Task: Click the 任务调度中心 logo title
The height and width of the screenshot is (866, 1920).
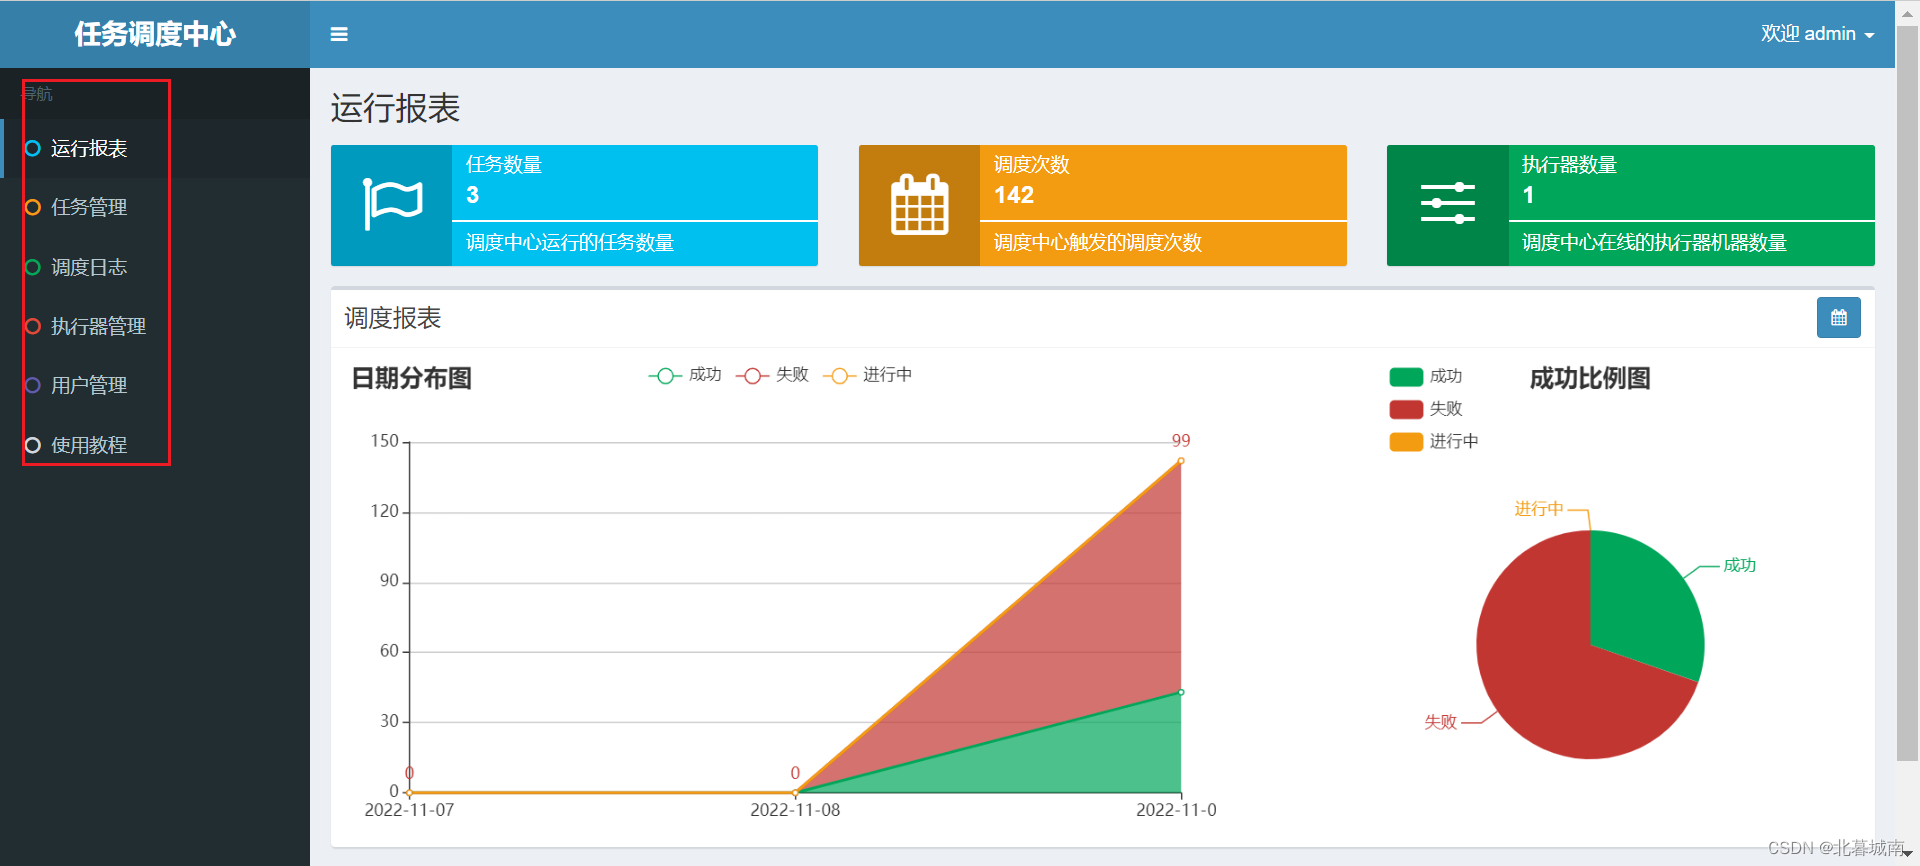Action: (x=155, y=34)
